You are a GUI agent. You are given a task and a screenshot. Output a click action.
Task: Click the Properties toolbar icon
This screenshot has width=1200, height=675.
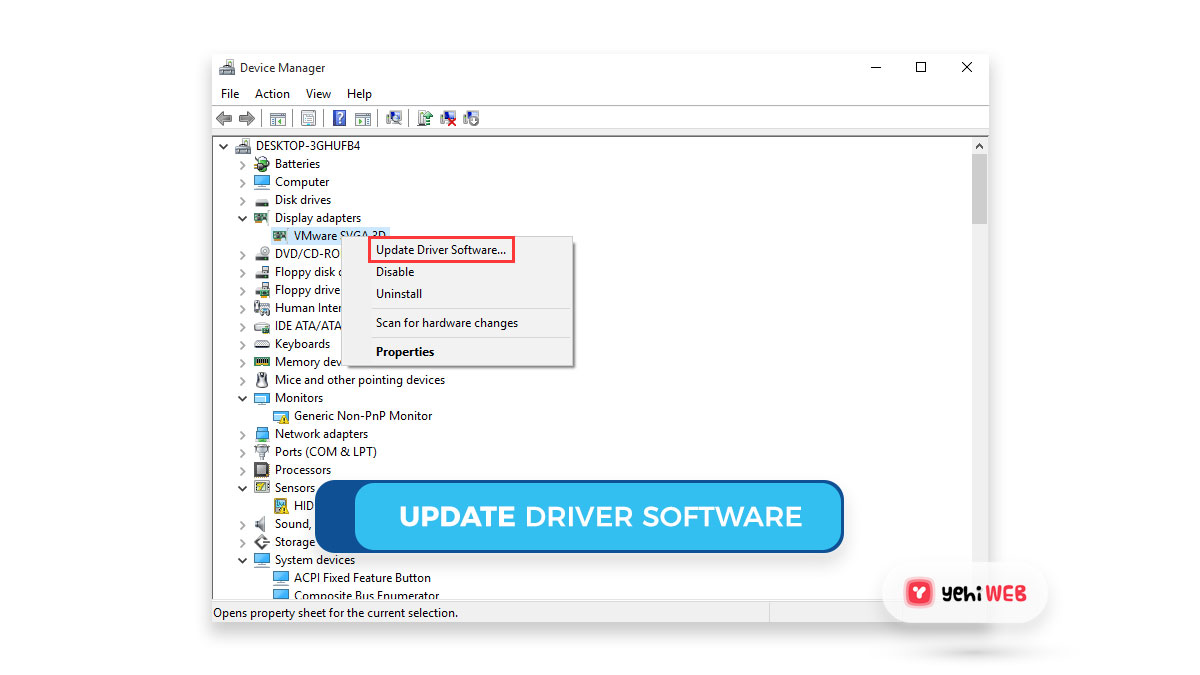pyautogui.click(x=309, y=118)
